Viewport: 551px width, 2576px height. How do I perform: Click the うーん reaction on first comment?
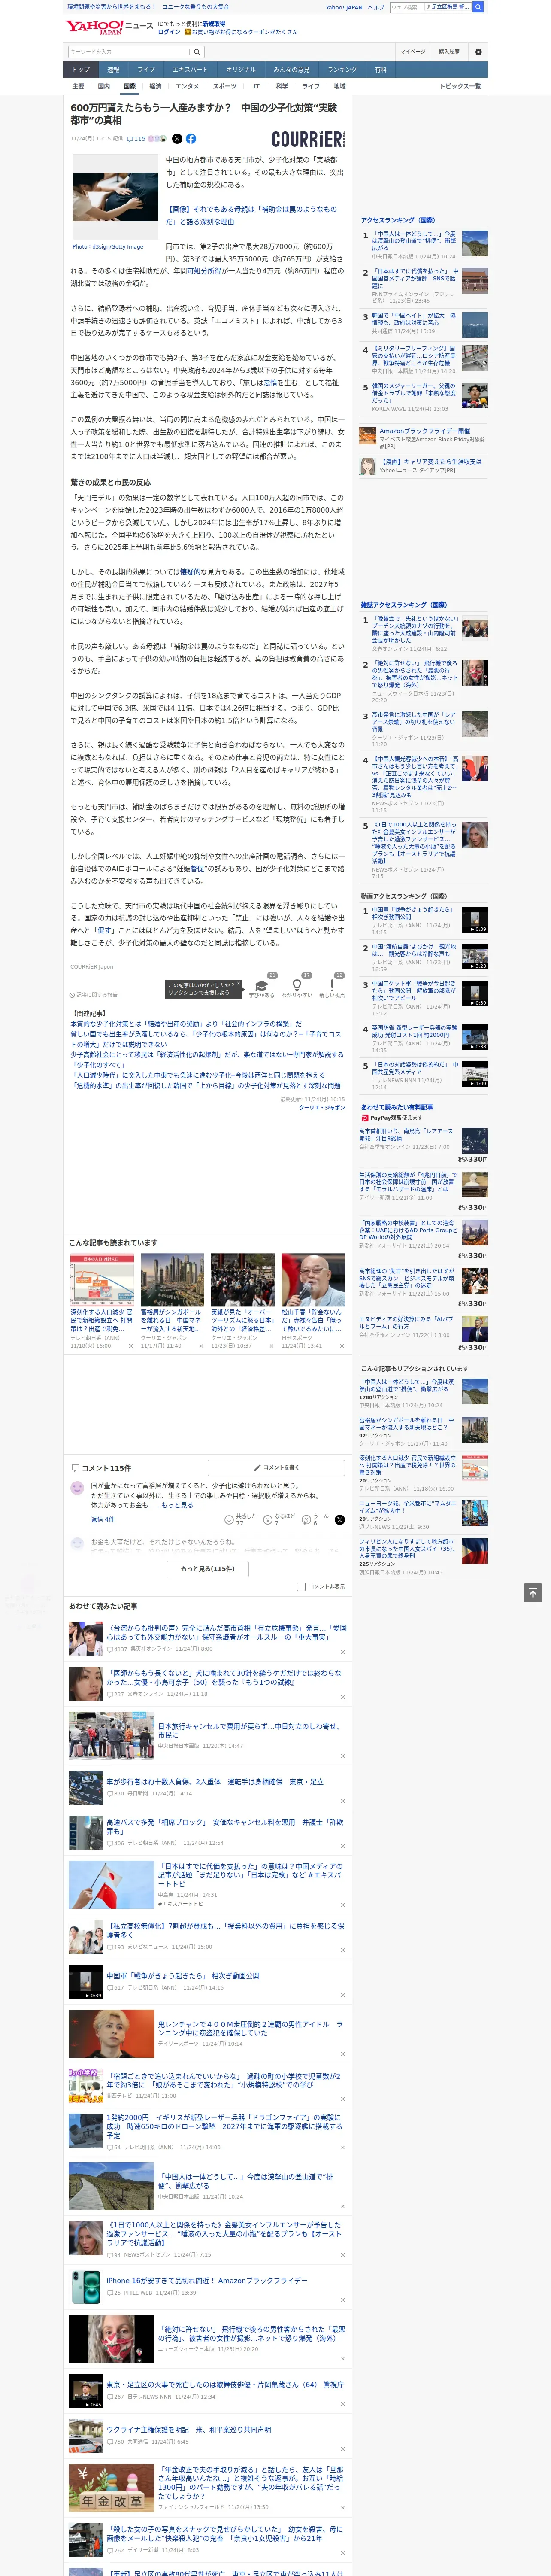(x=315, y=1519)
